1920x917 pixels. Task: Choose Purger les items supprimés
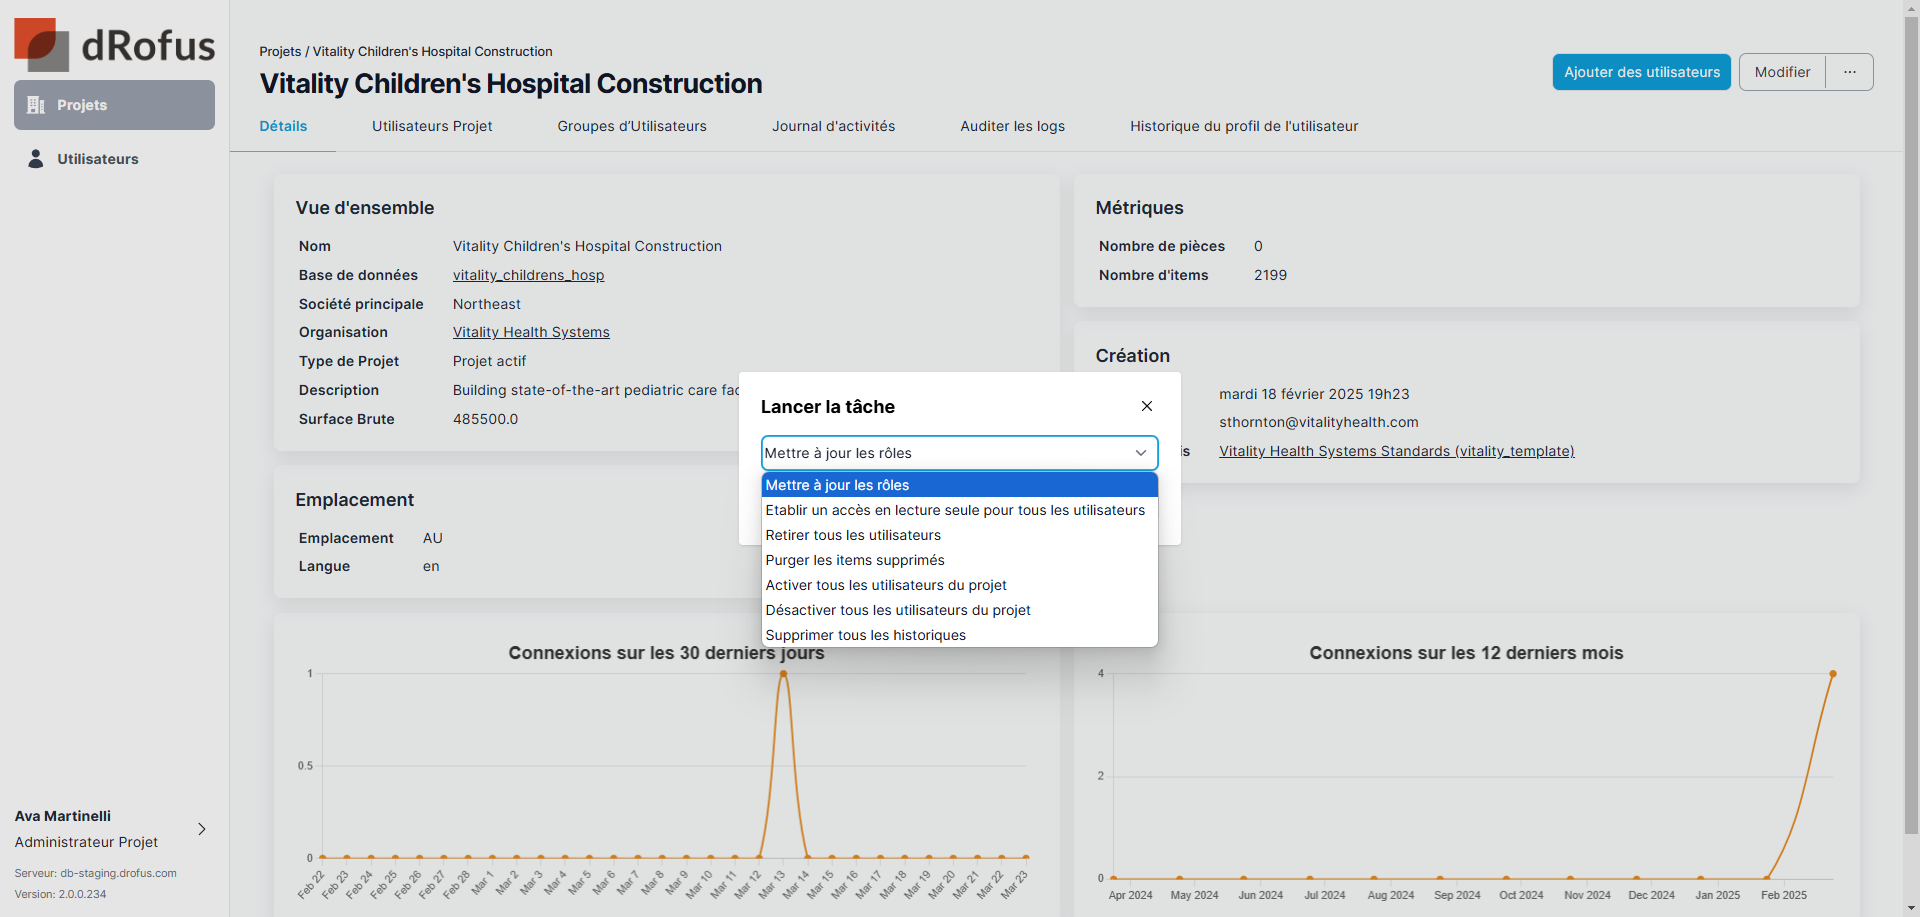click(x=855, y=560)
